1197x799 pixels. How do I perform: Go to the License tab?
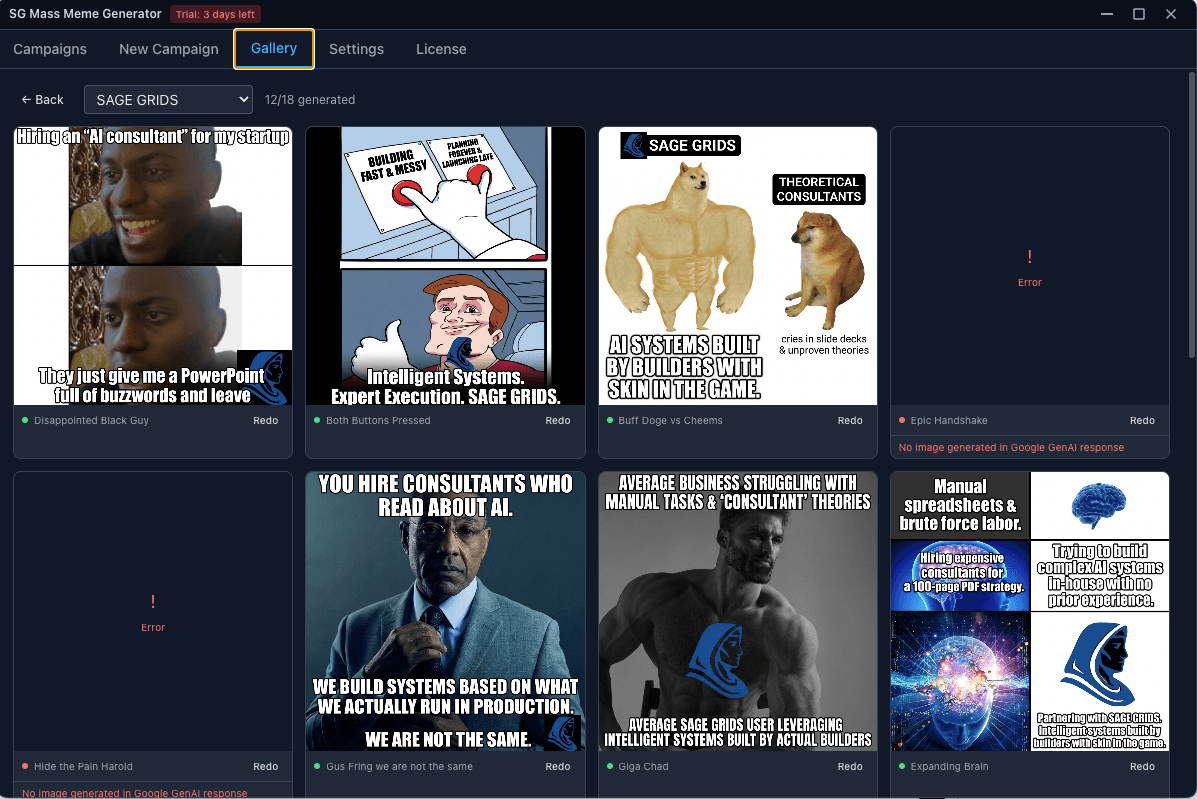pos(441,49)
